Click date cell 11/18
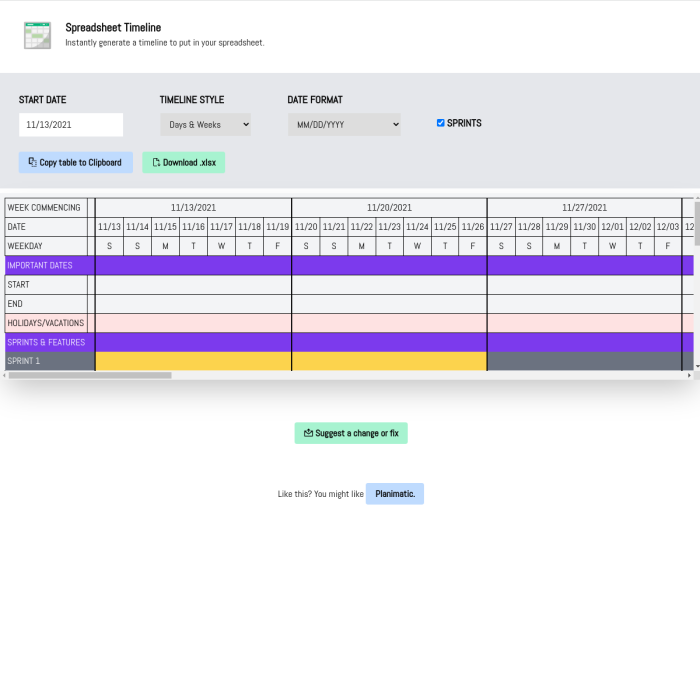The height and width of the screenshot is (700, 700). [250, 227]
